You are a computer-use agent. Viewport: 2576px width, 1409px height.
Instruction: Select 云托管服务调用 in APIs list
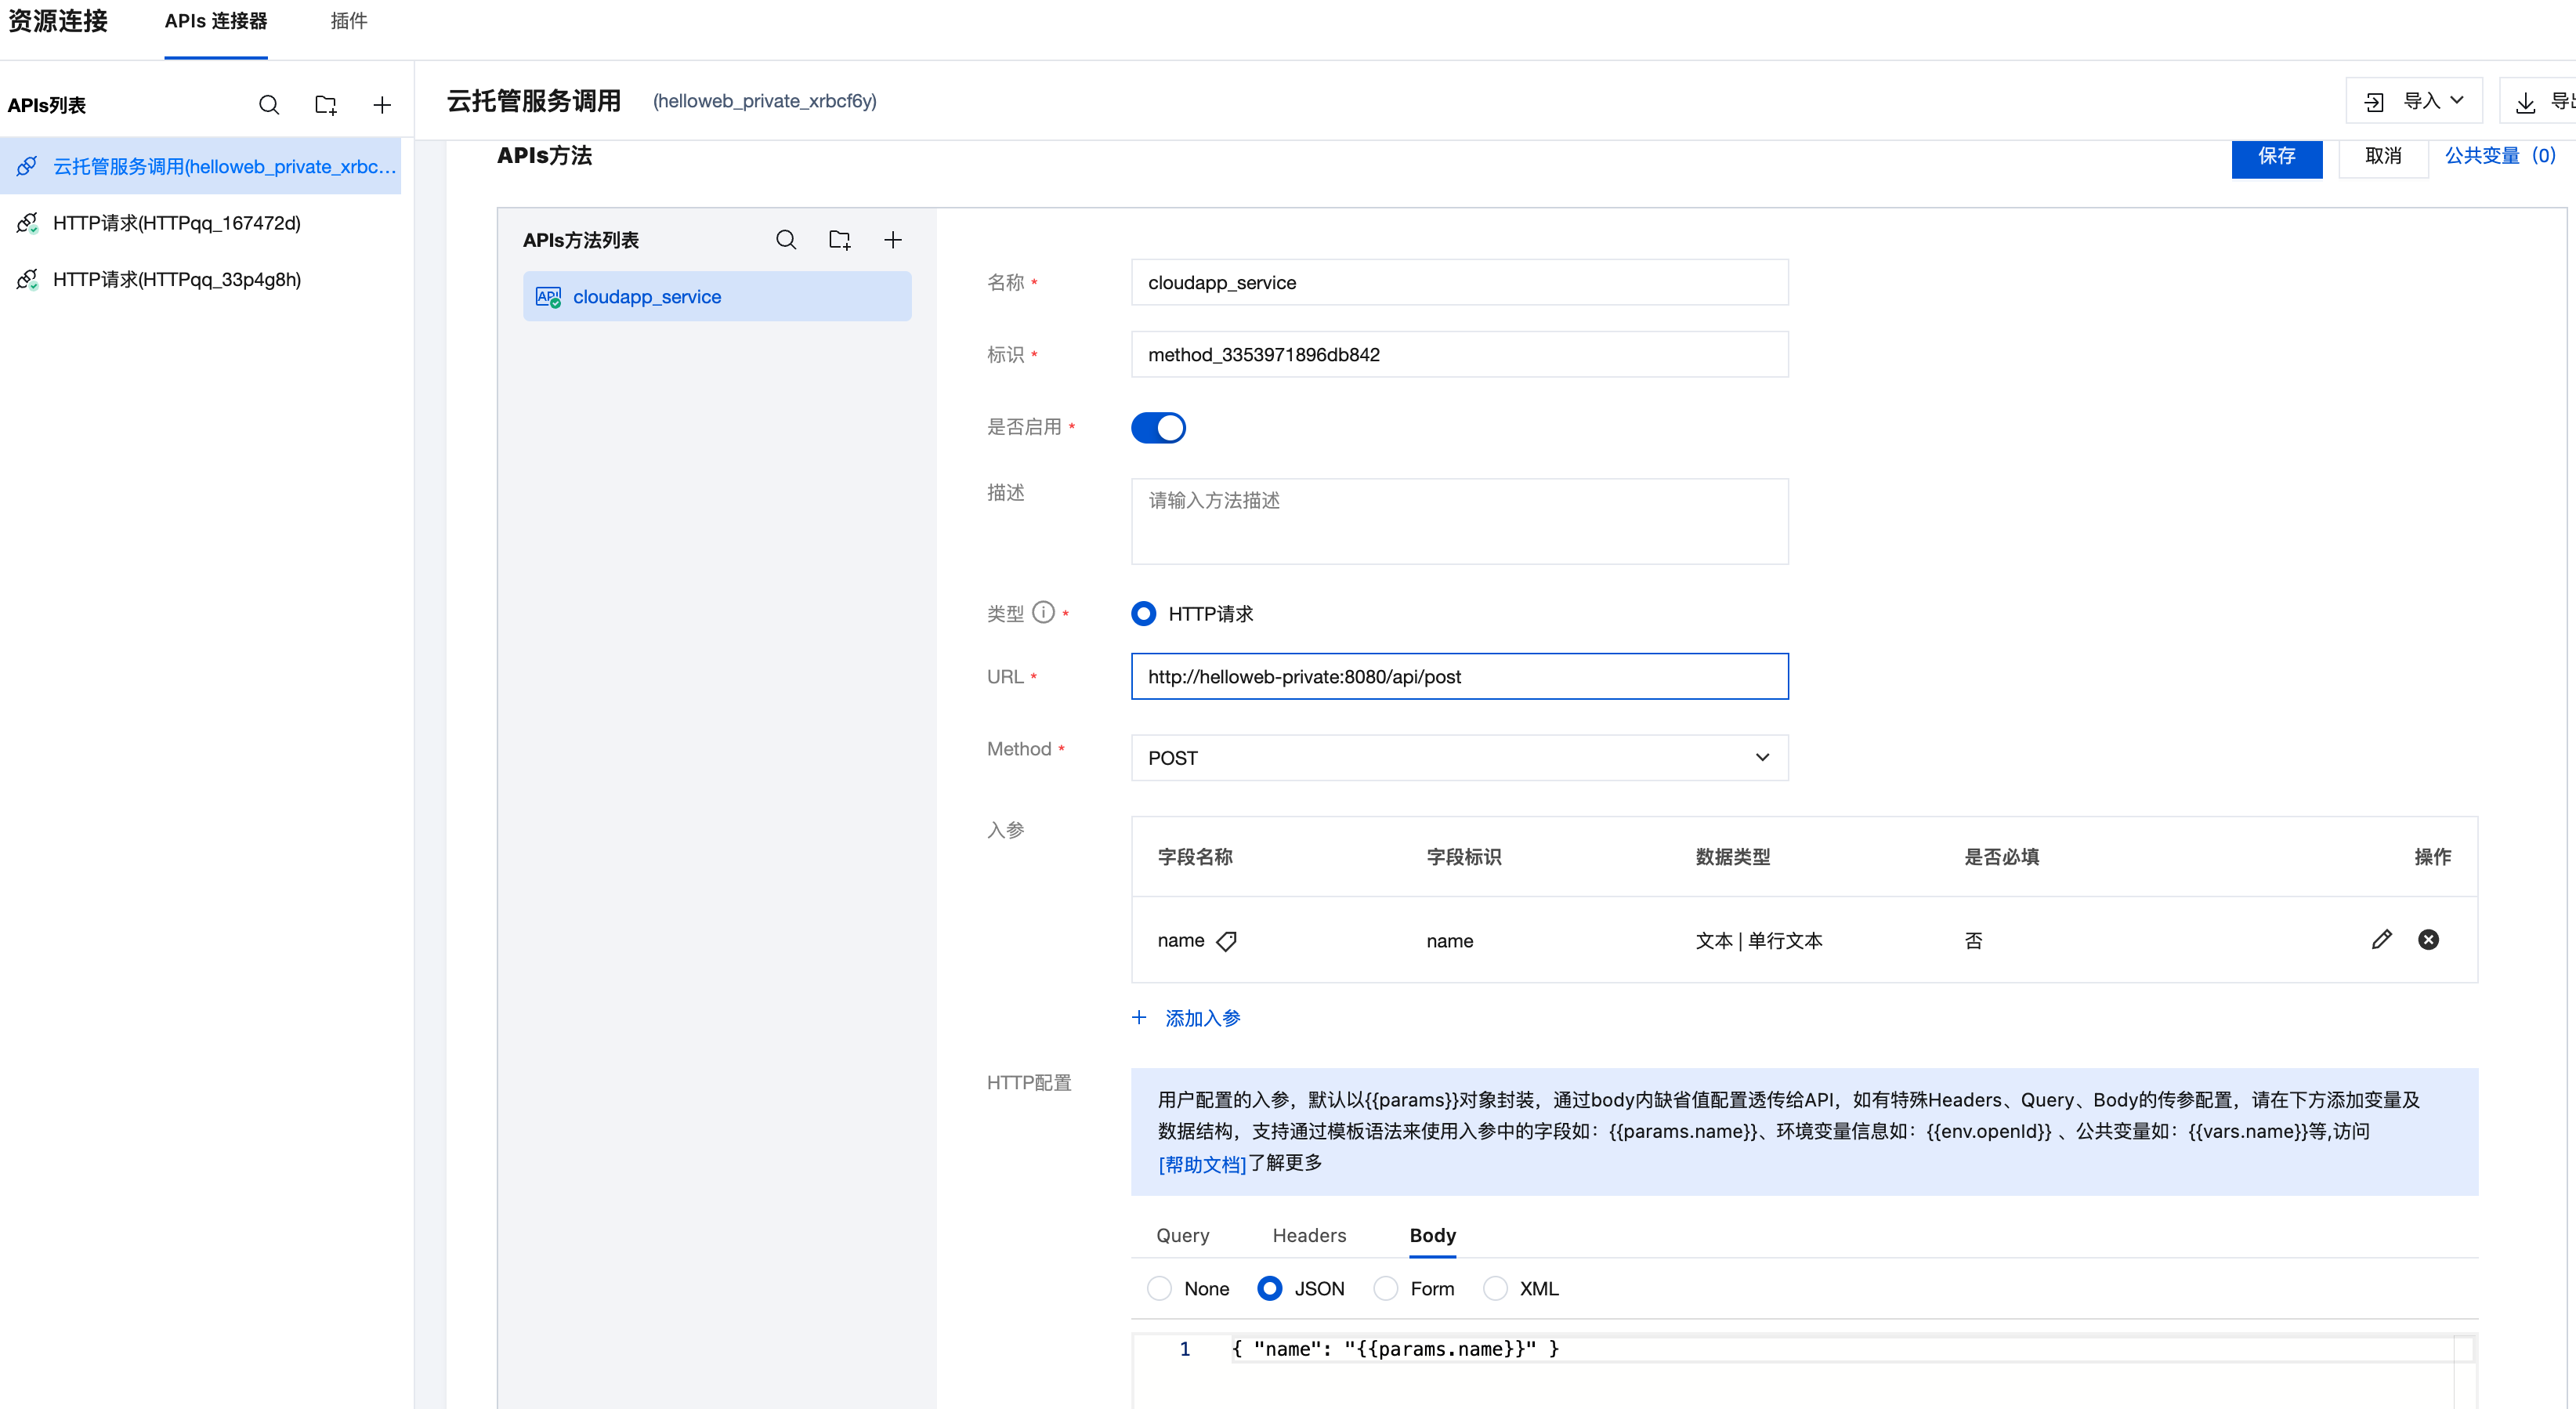[x=200, y=166]
